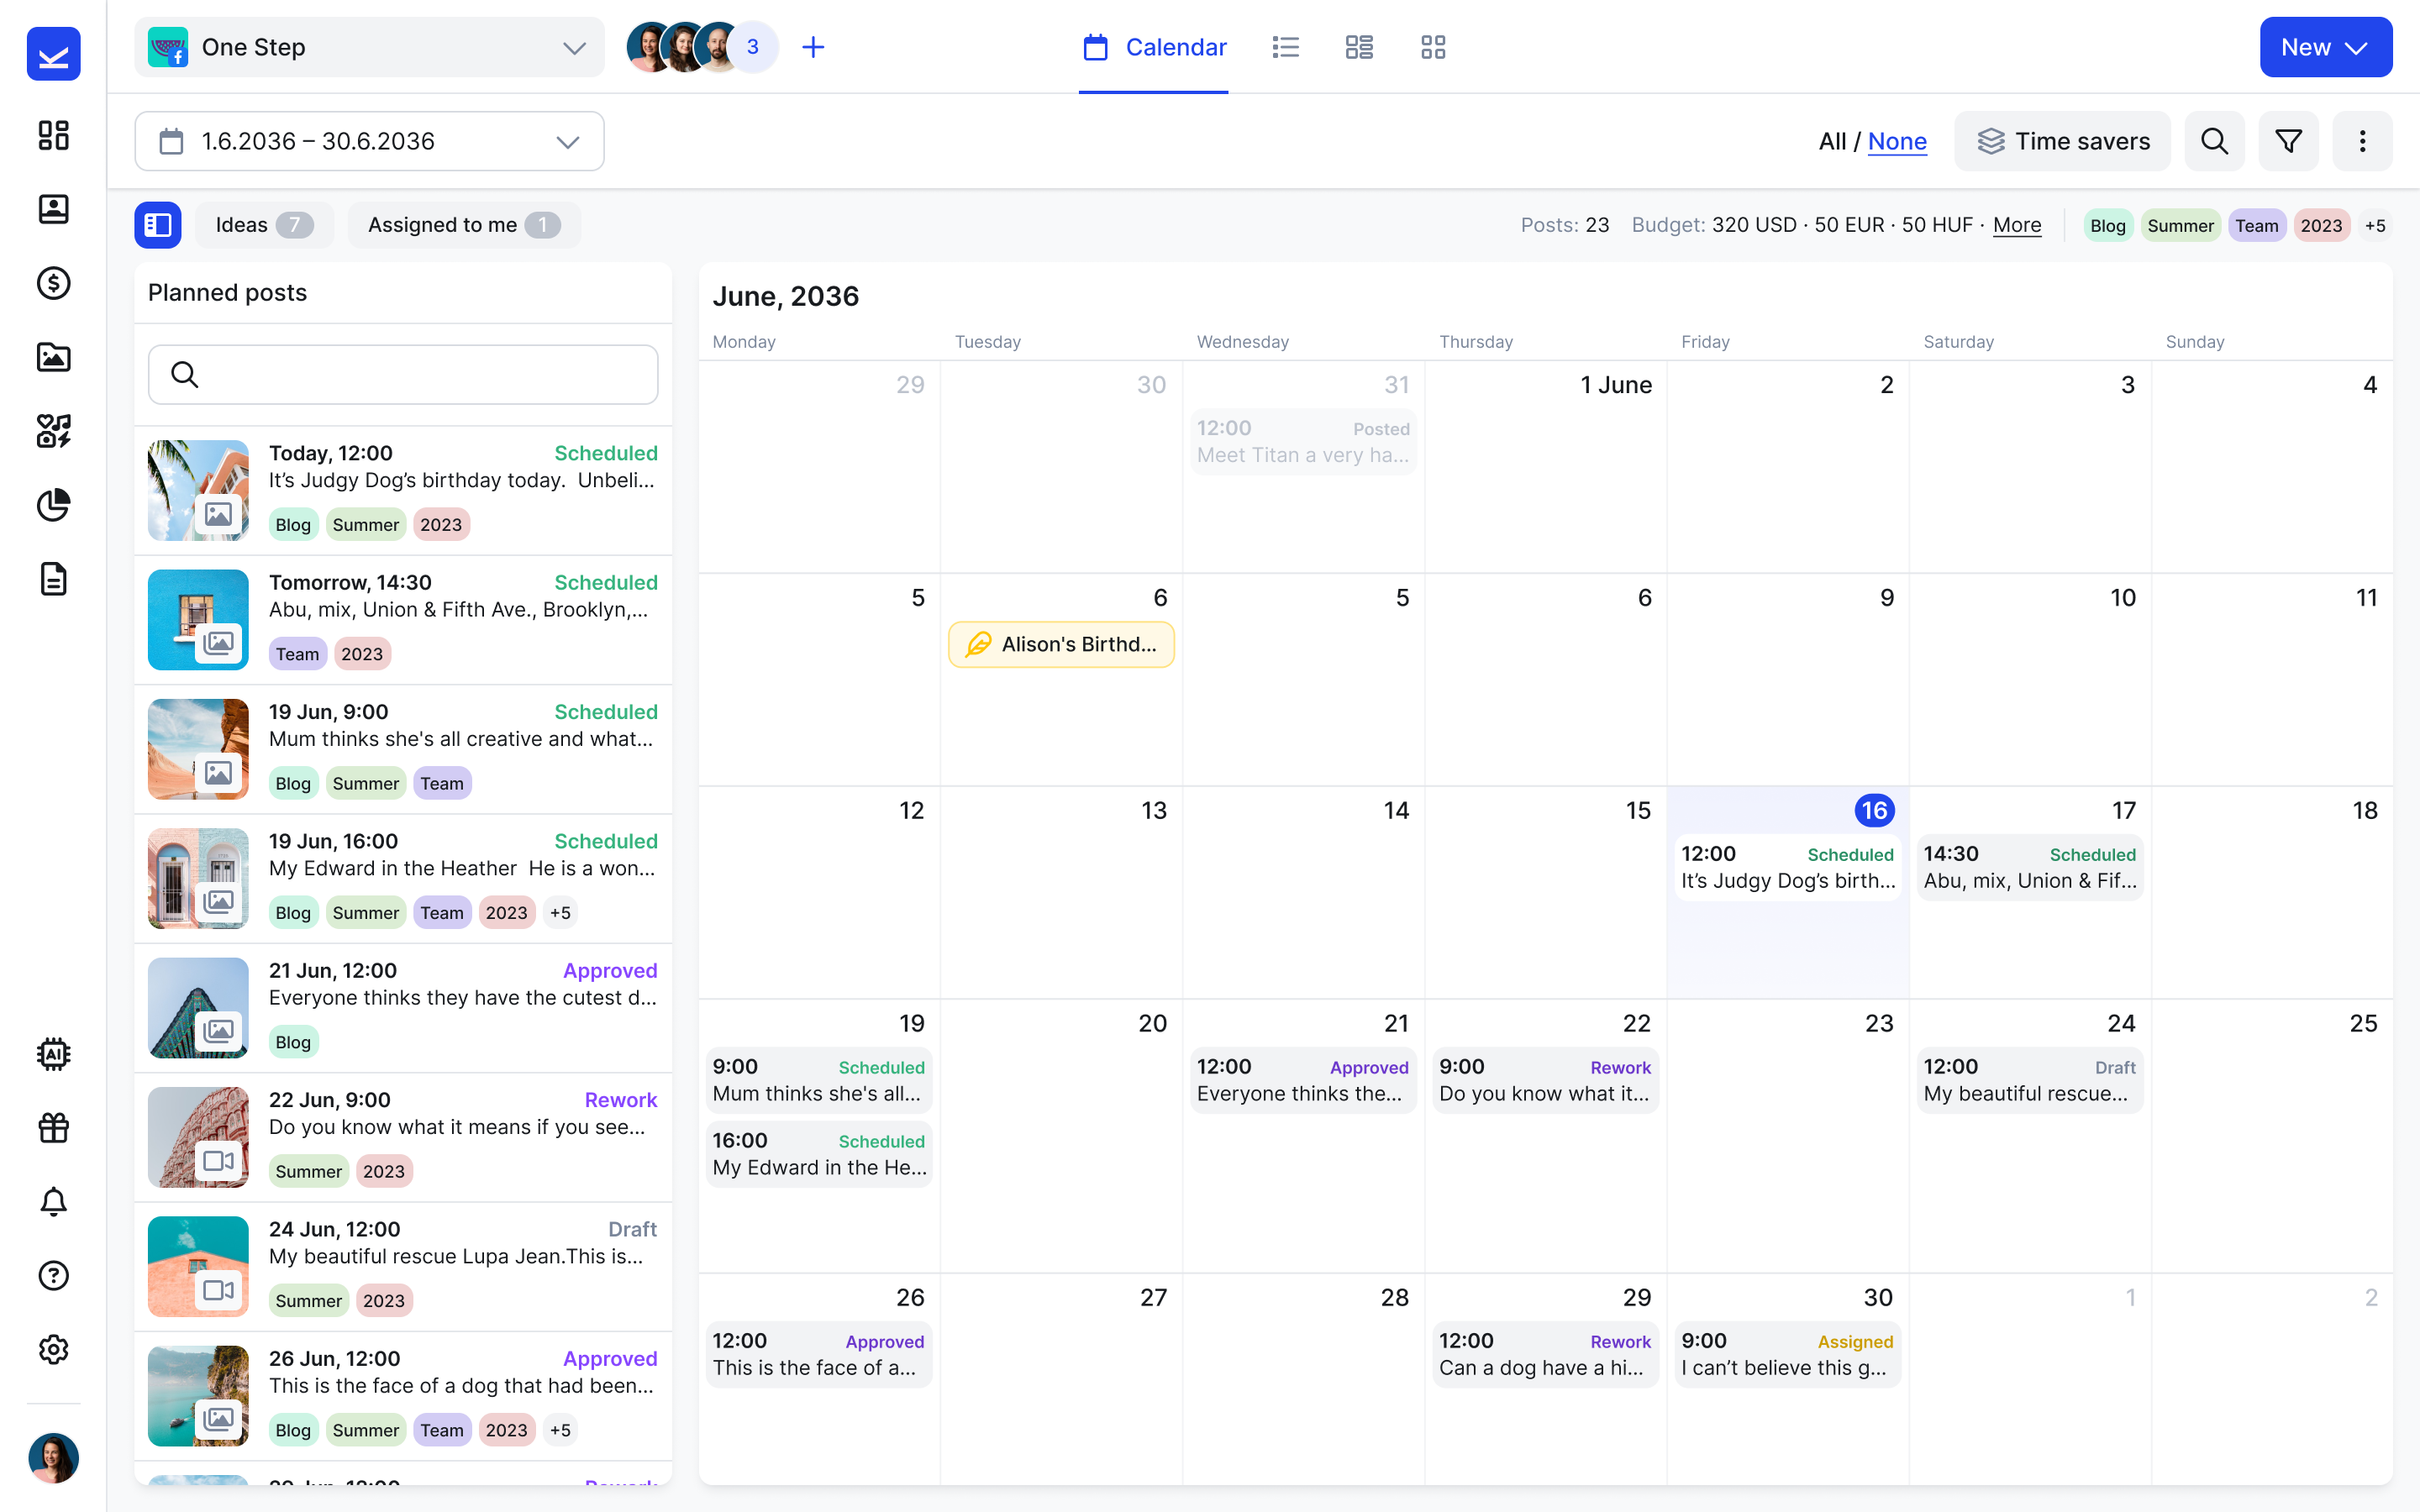Open filters using the funnel icon
Image resolution: width=2420 pixels, height=1512 pixels.
tap(2288, 141)
